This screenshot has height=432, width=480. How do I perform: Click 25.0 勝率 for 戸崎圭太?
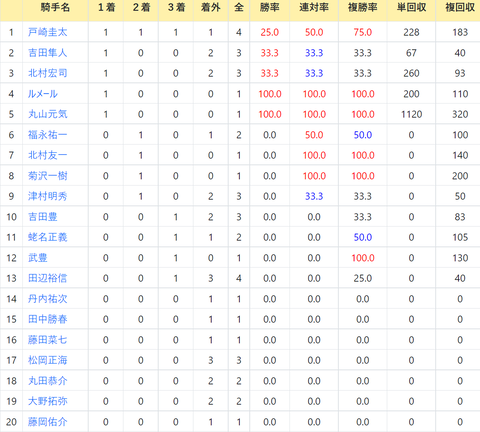click(270, 32)
